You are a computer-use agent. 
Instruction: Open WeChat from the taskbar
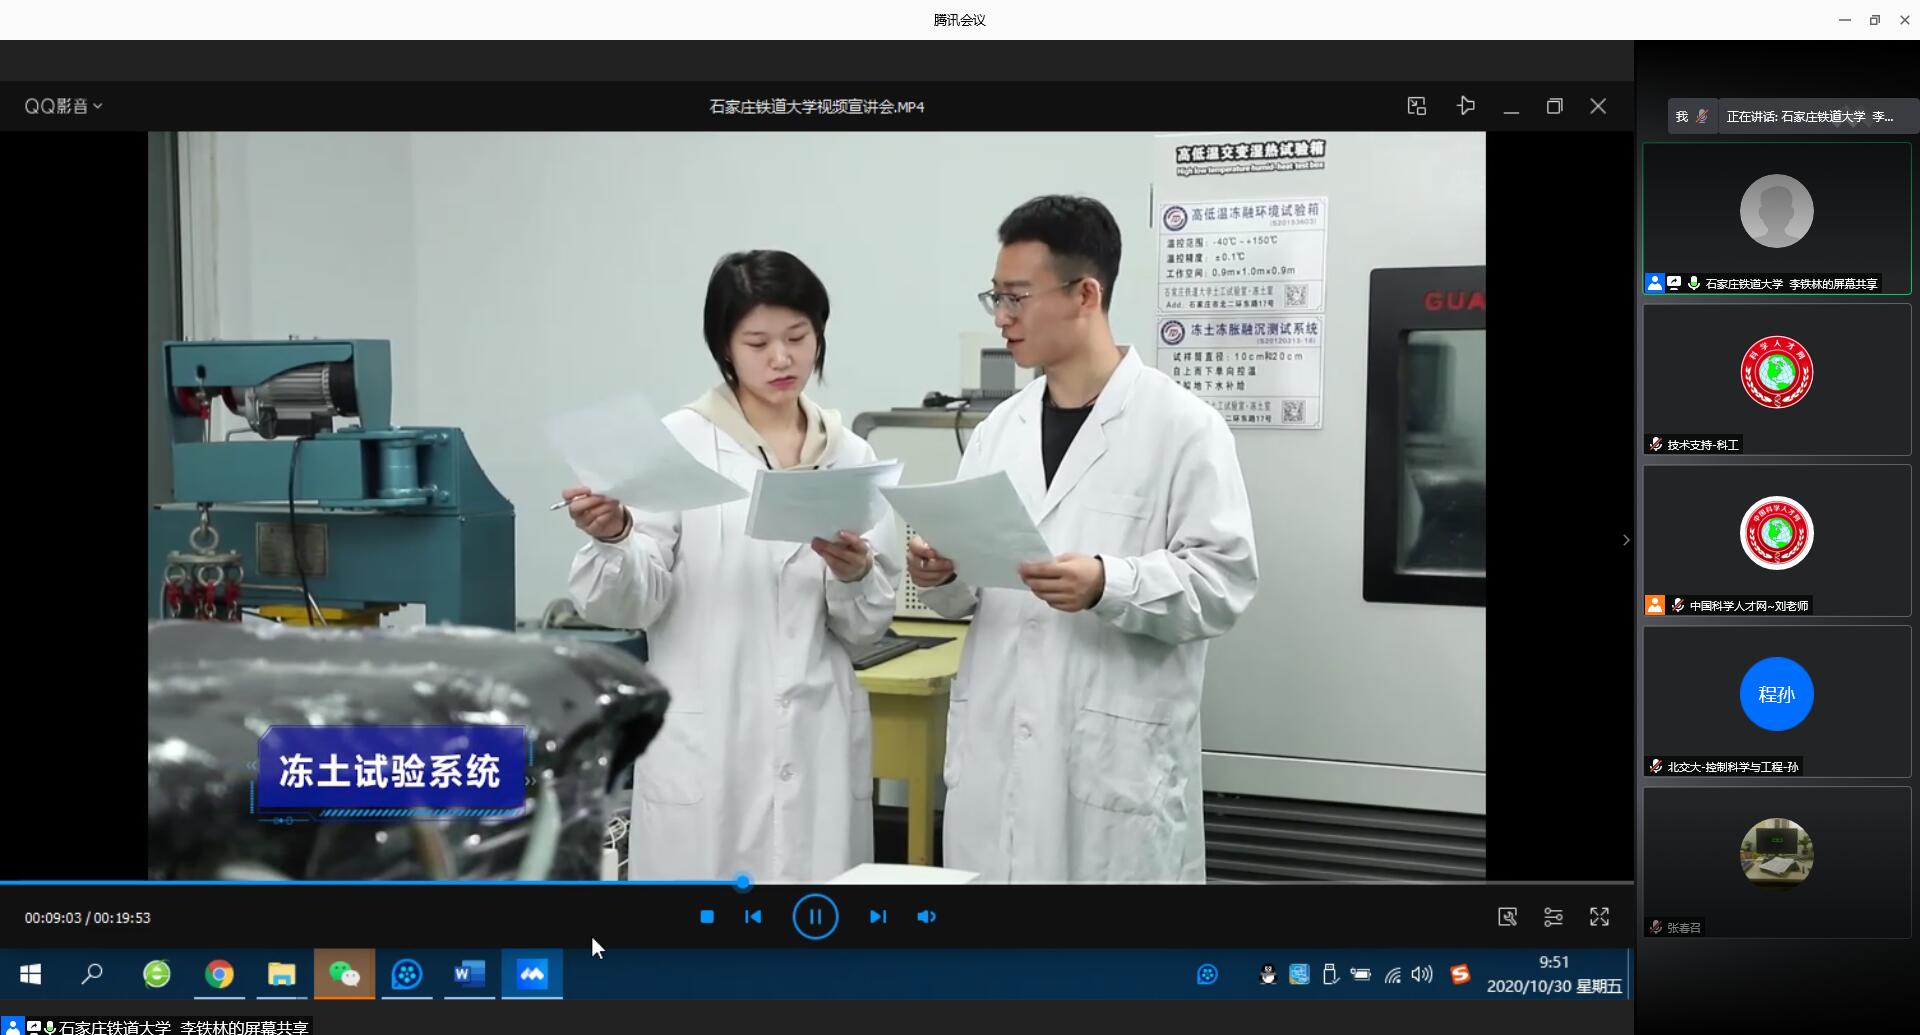(344, 974)
